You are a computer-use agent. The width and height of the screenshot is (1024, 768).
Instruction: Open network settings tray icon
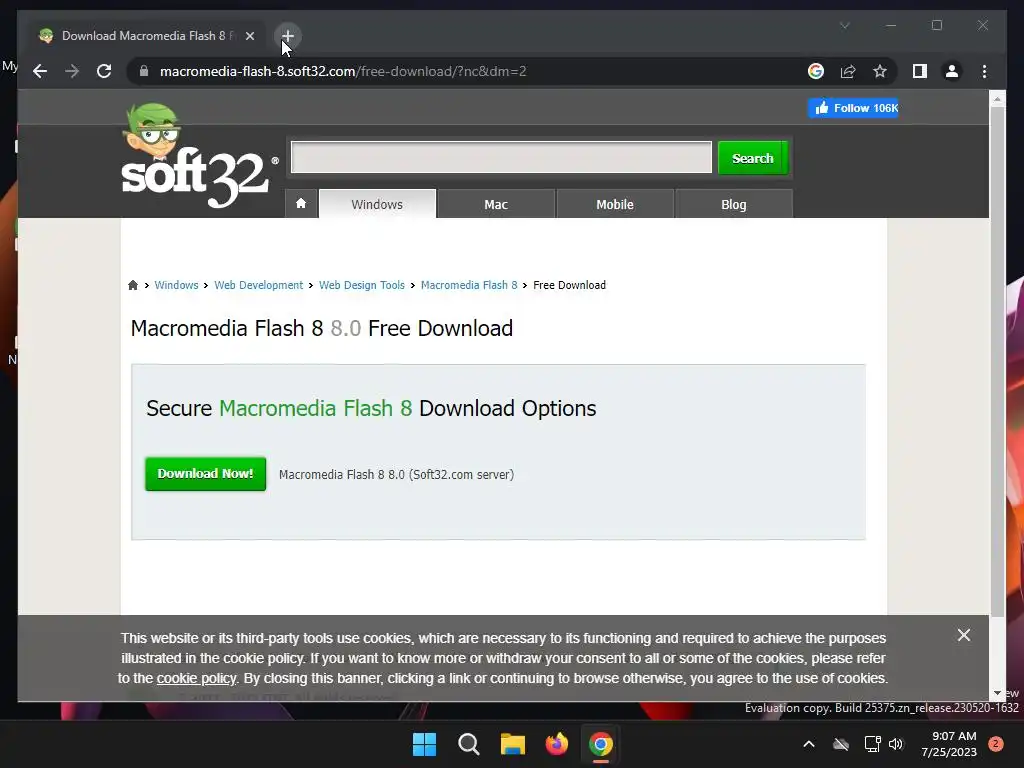[x=872, y=744]
